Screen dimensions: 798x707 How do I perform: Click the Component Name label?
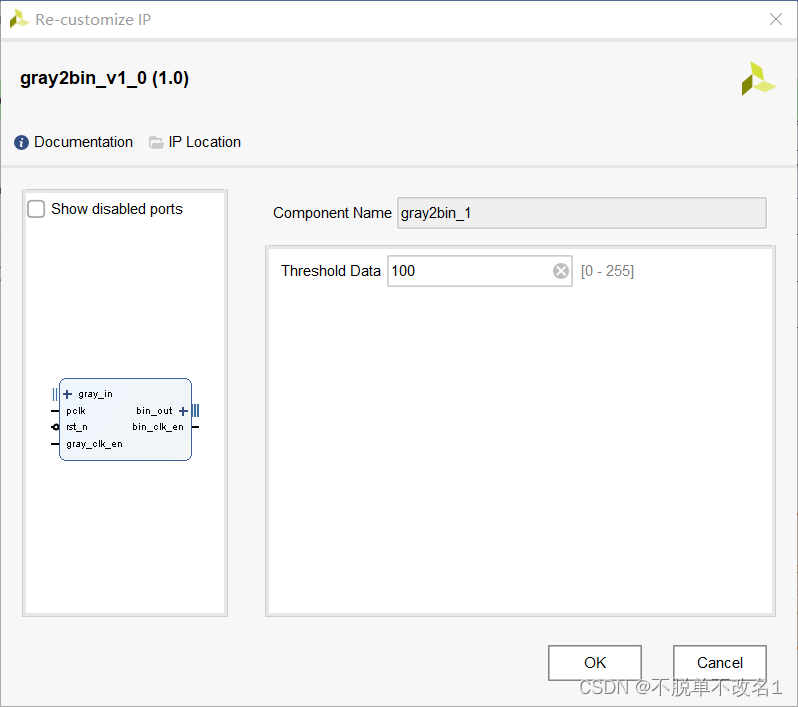332,213
